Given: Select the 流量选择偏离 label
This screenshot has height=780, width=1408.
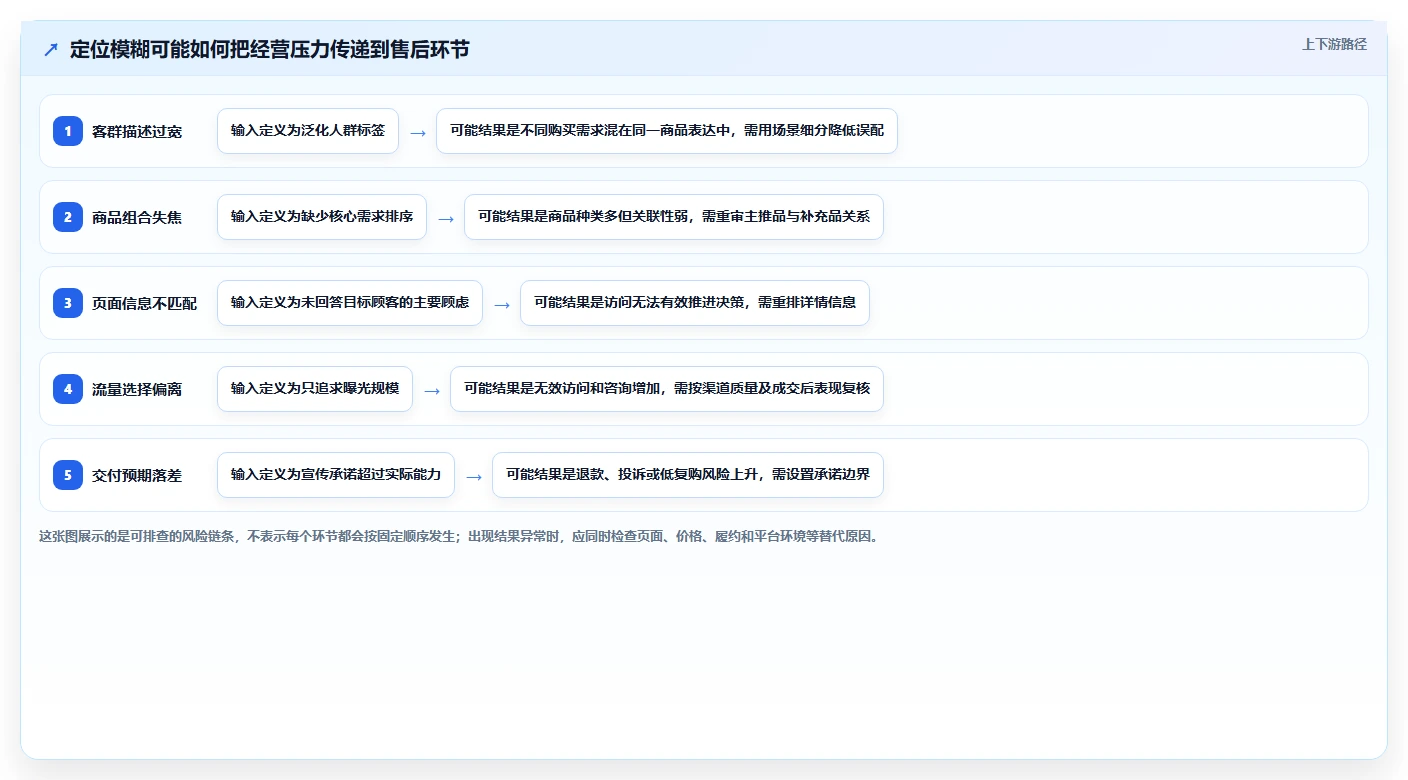Looking at the screenshot, I should pos(137,389).
